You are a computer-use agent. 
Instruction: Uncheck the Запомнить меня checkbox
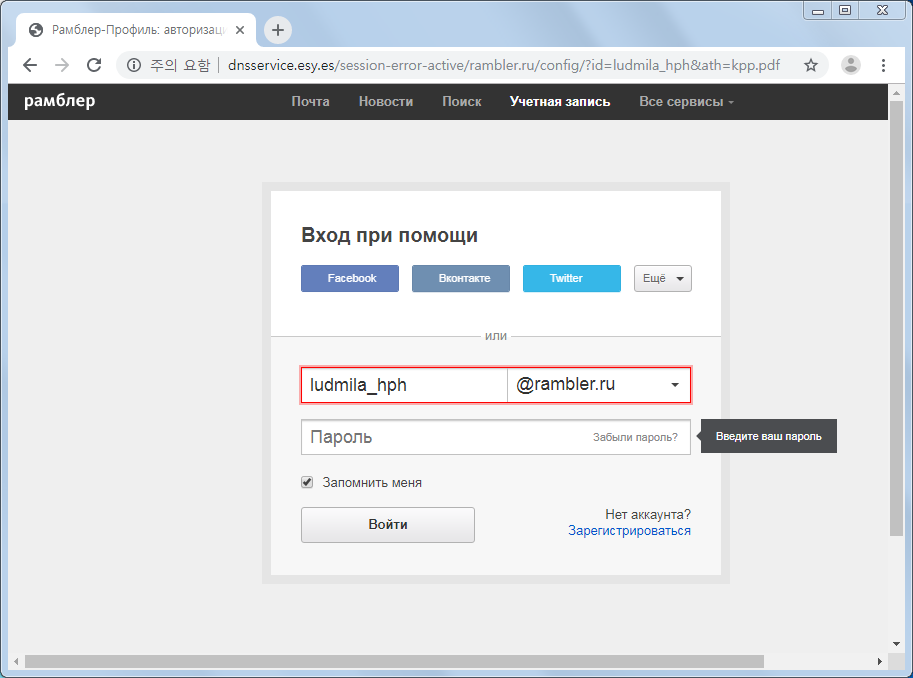tap(307, 482)
